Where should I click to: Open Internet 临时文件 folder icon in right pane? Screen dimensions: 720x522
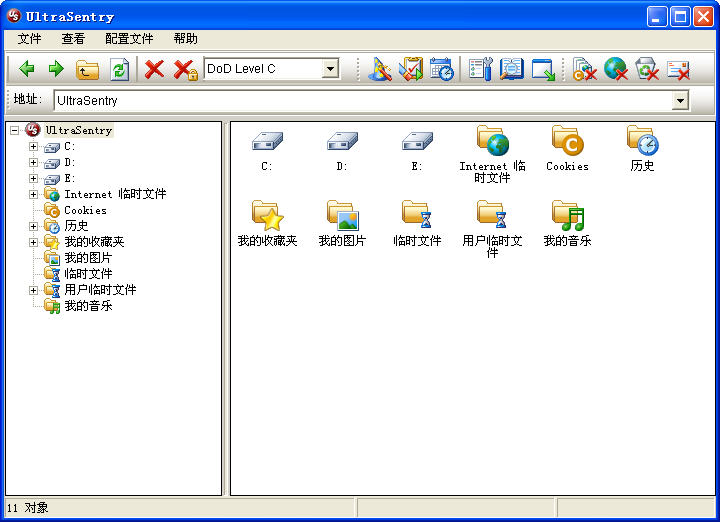492,140
